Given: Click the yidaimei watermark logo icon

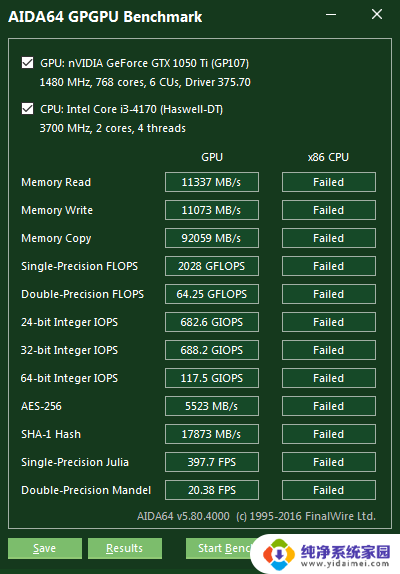Looking at the screenshot, I should 279,554.
